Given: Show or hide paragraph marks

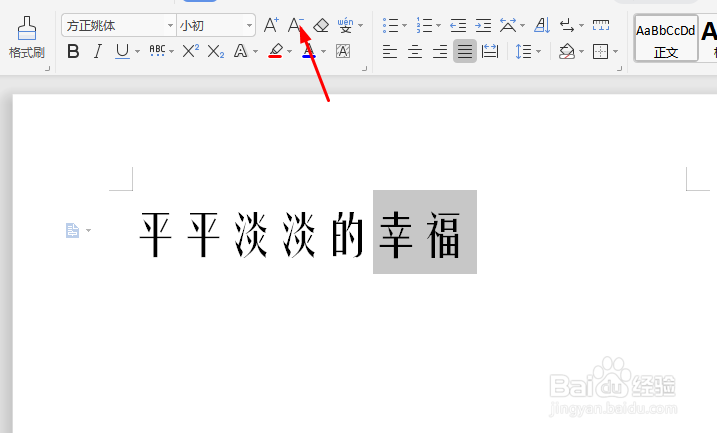Looking at the screenshot, I should [567, 25].
